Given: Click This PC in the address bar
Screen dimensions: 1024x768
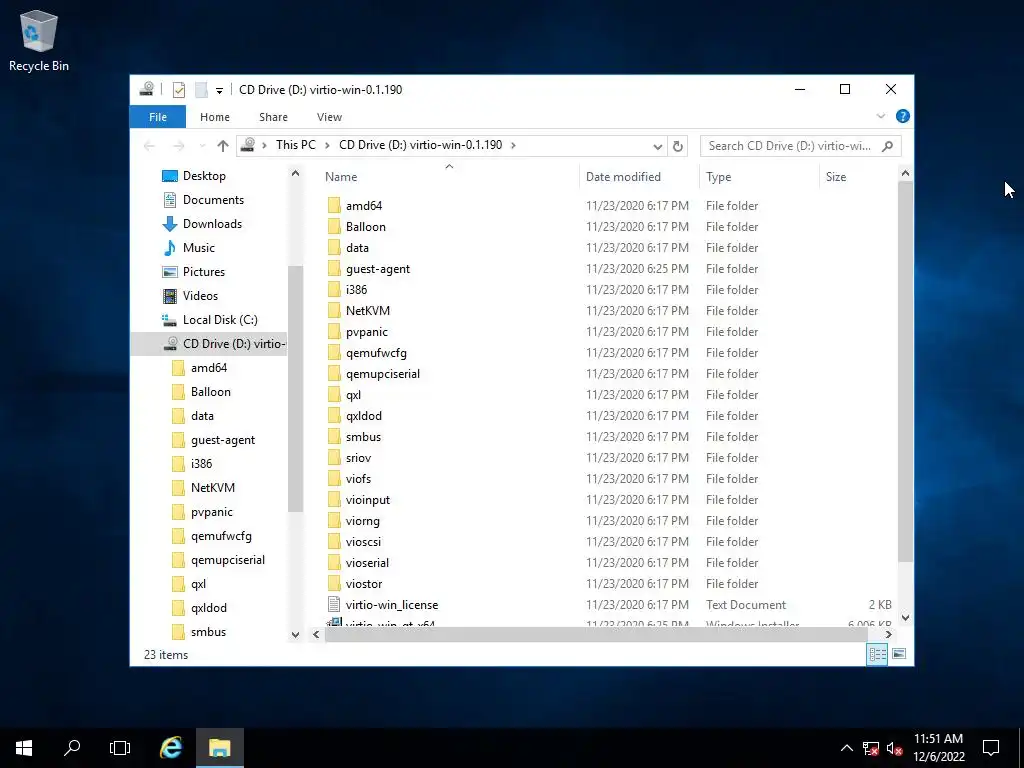Looking at the screenshot, I should [295, 145].
